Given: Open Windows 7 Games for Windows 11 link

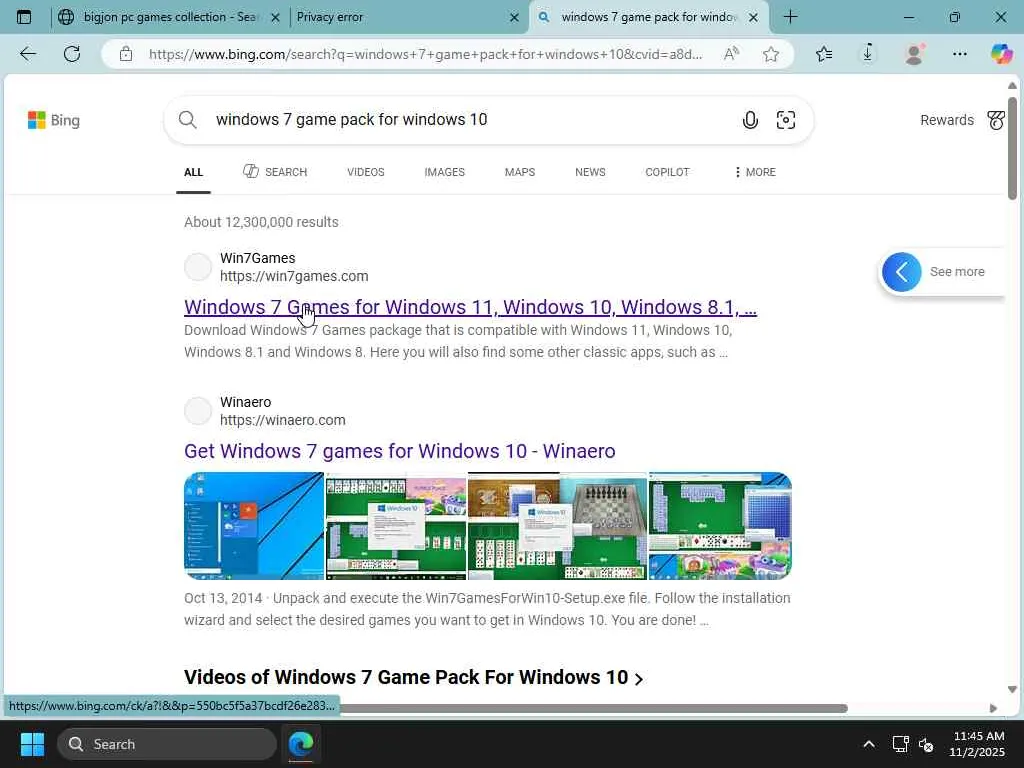Looking at the screenshot, I should pos(470,307).
